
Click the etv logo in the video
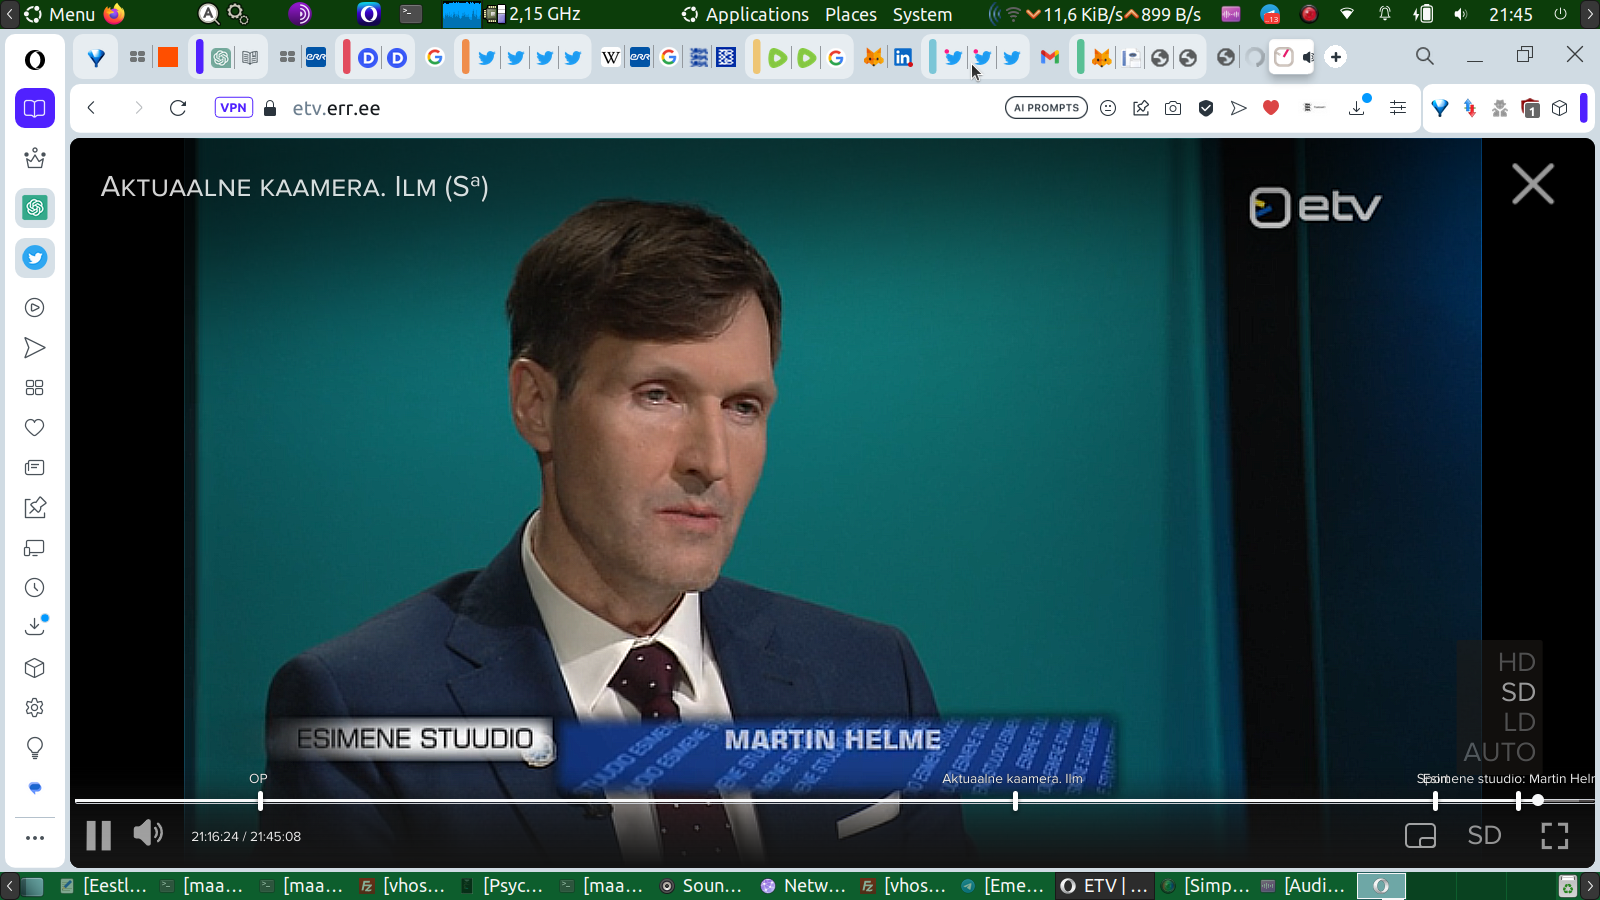coord(1315,207)
